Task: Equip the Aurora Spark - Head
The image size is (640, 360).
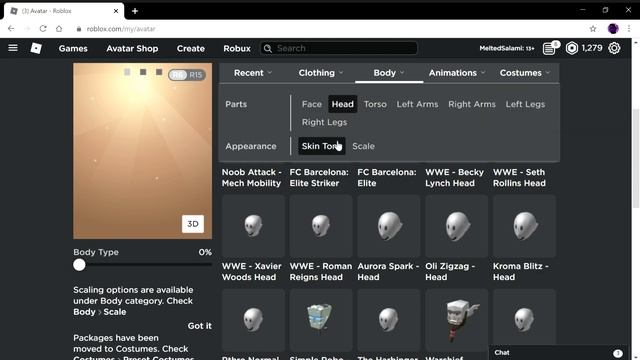Action: pyautogui.click(x=389, y=226)
